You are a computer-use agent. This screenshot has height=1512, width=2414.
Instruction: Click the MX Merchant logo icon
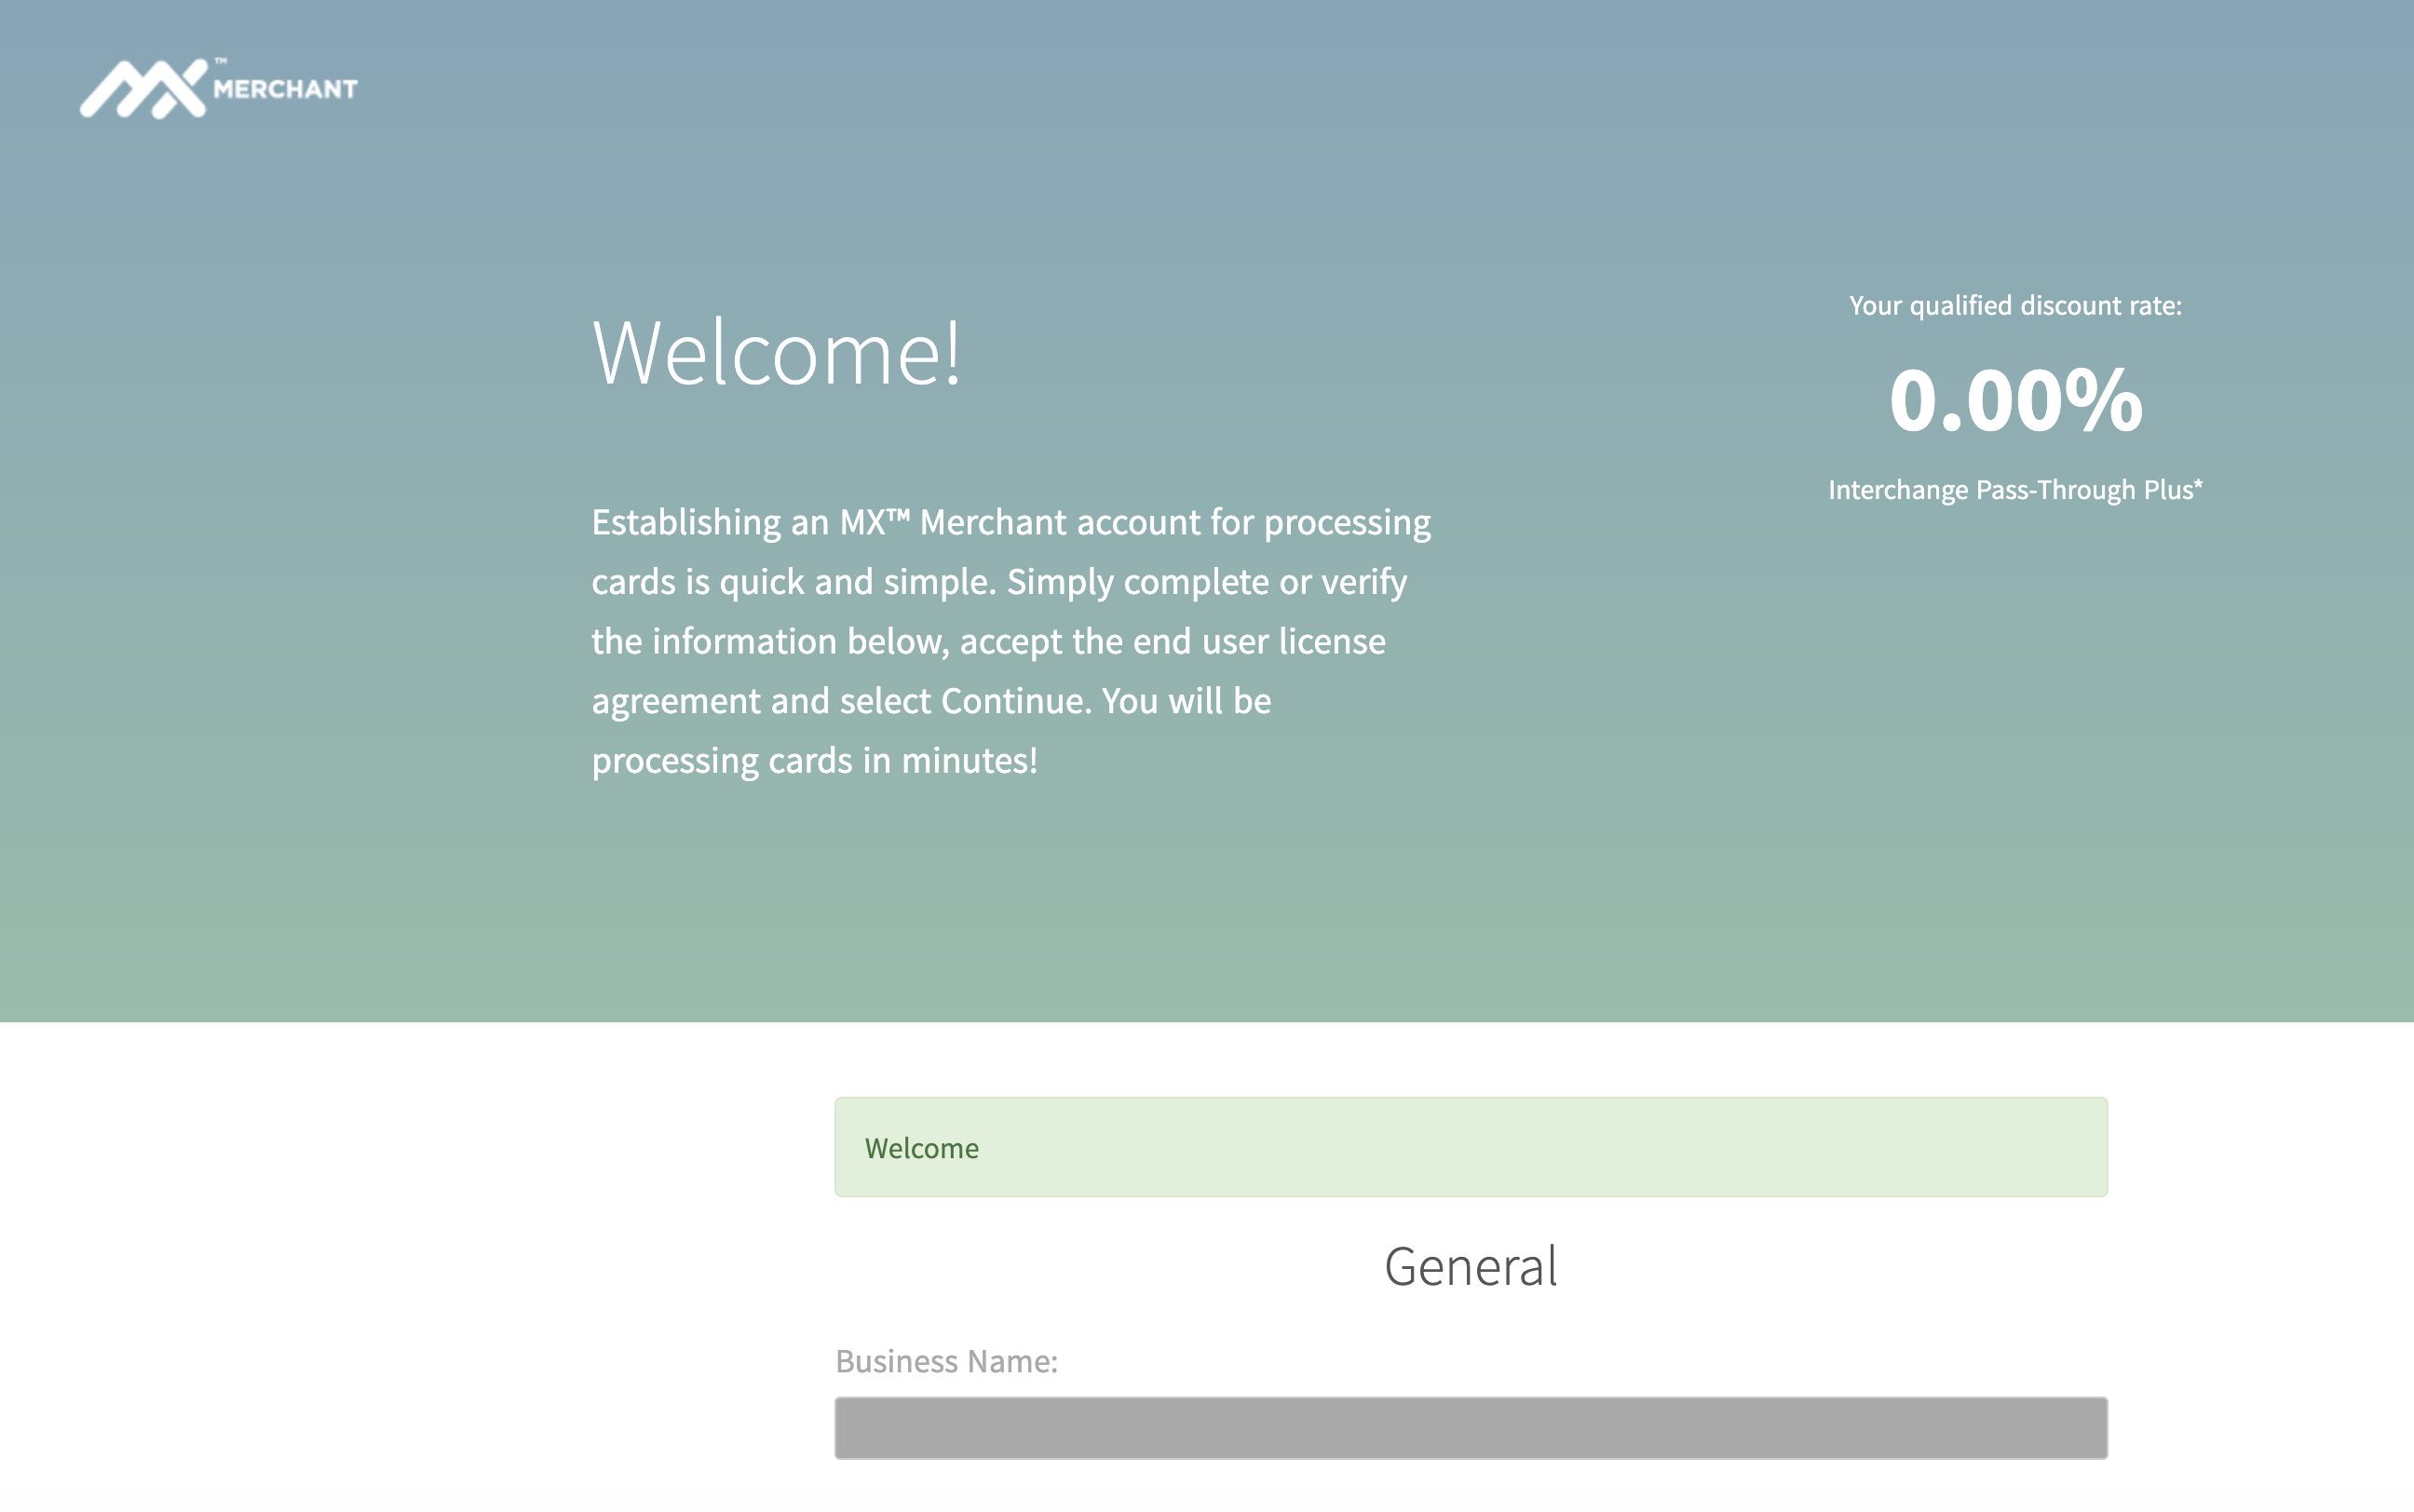(x=143, y=89)
